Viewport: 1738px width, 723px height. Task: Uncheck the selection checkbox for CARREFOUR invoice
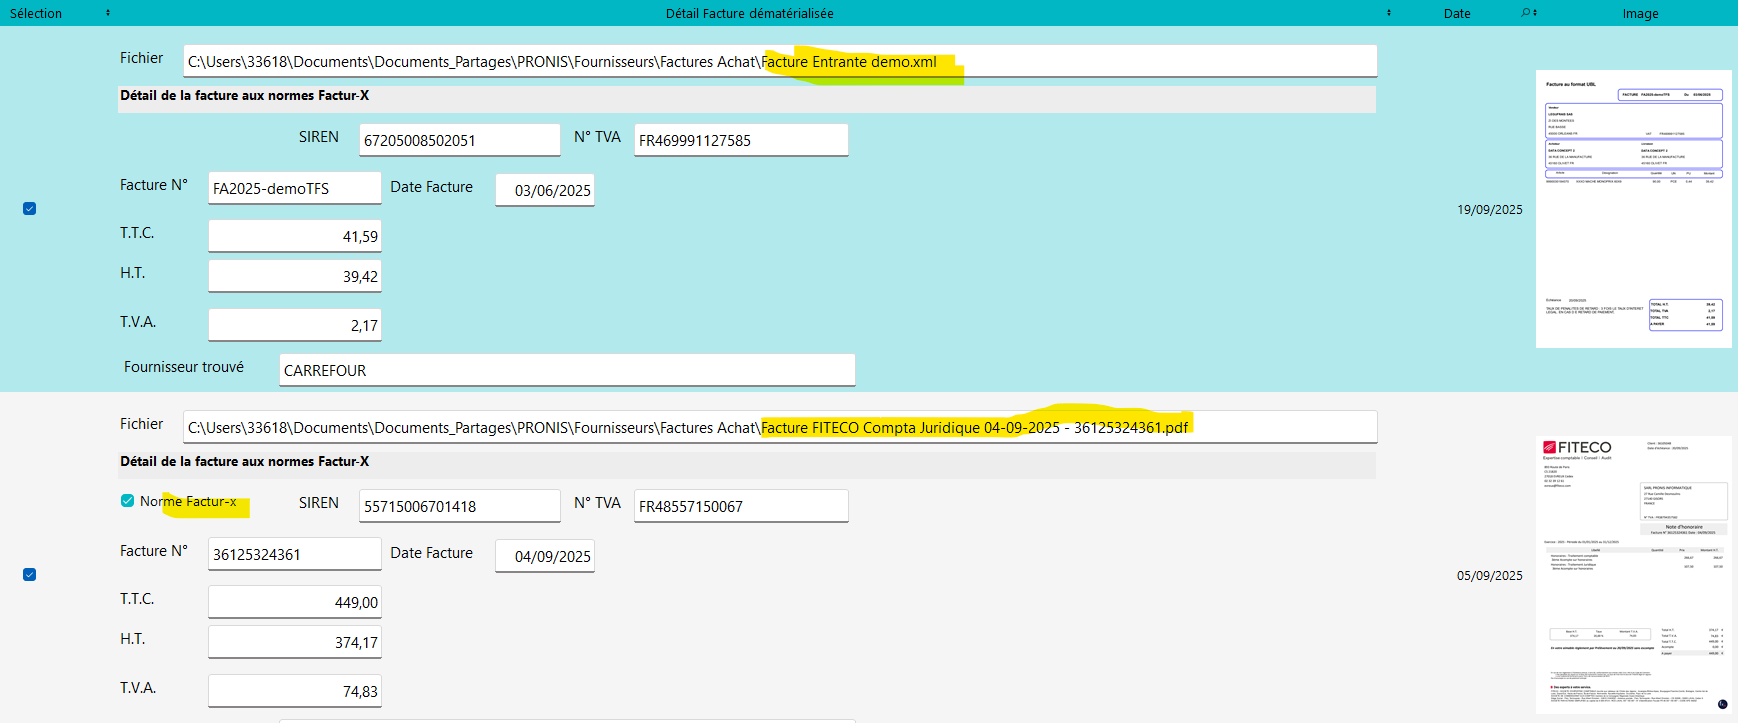(29, 209)
